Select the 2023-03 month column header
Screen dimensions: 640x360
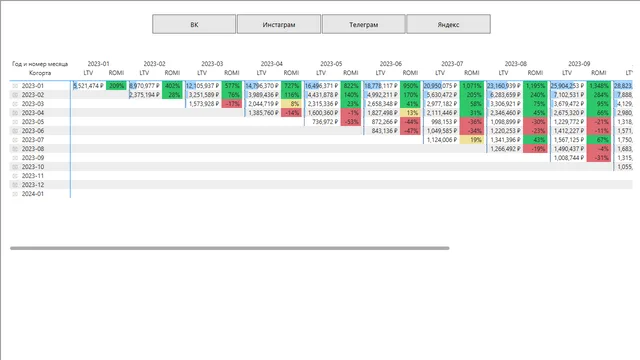pyautogui.click(x=212, y=64)
